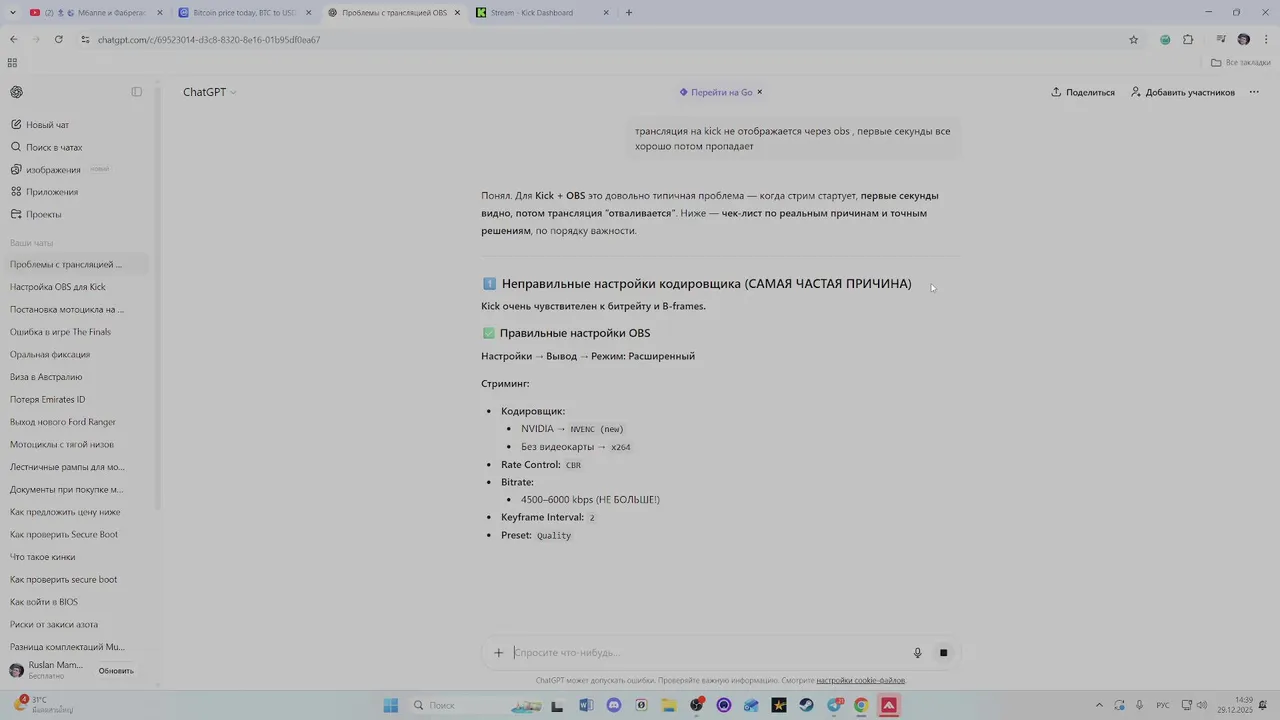Stop response generation with the stop button
Viewport: 1280px width, 720px height.
[943, 653]
